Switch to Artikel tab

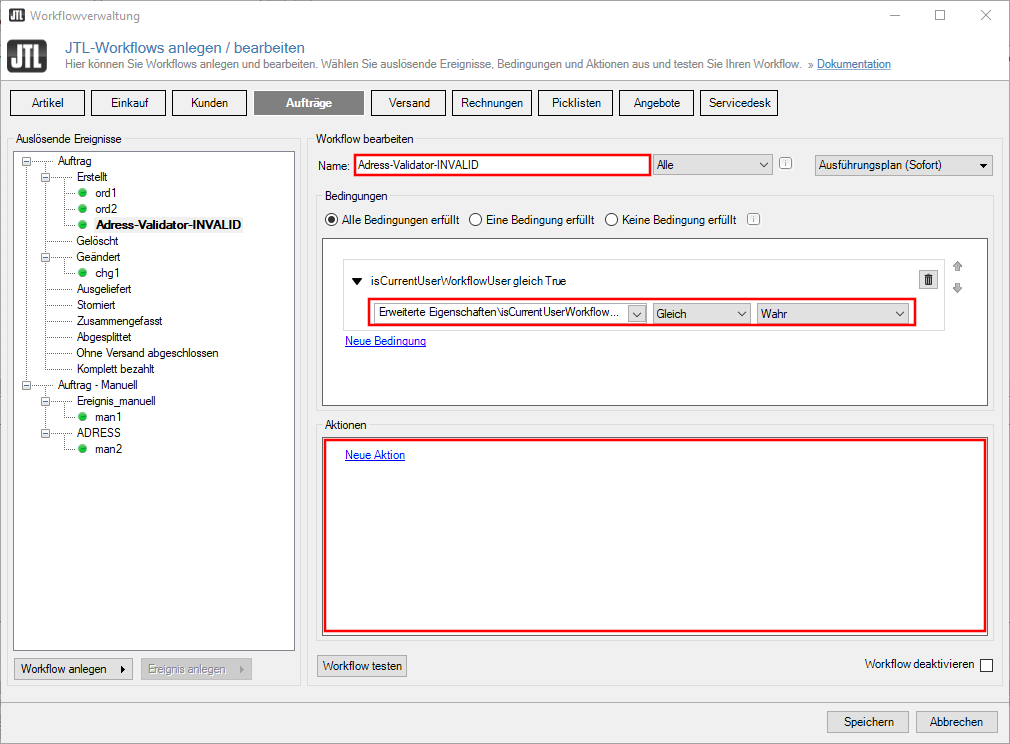[x=48, y=103]
